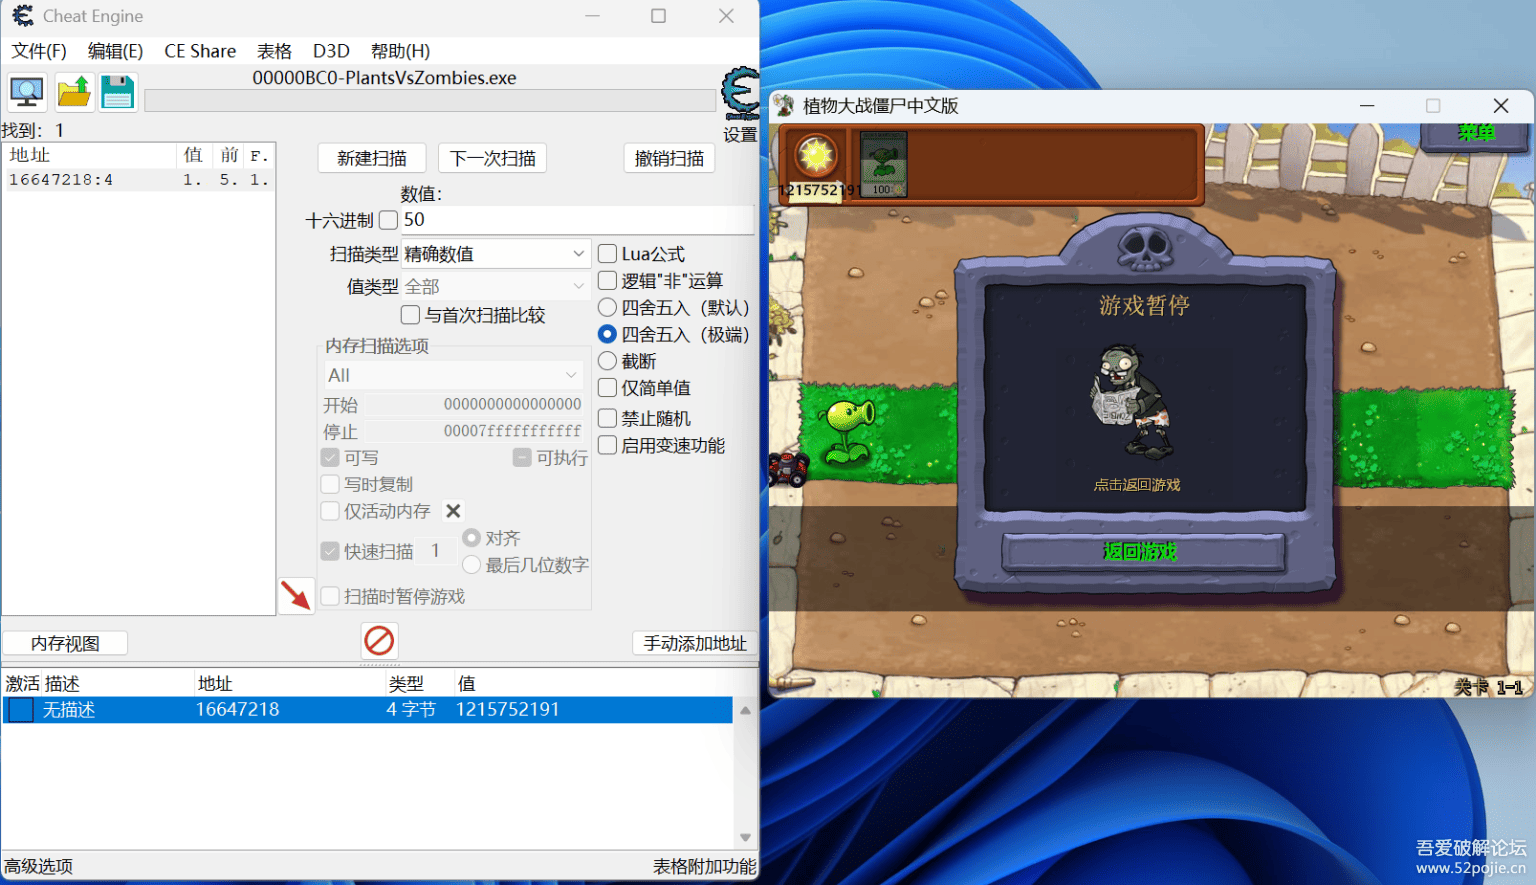
Task: Click the save floppy disk icon
Action: point(118,92)
